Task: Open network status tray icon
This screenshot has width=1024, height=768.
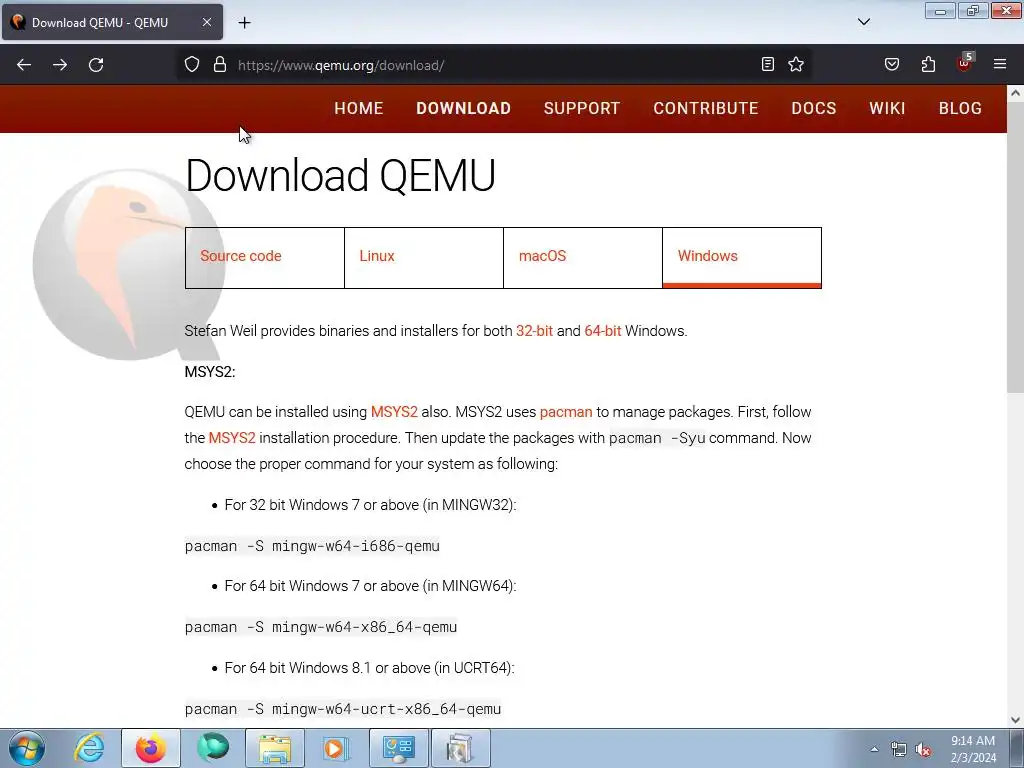Action: [x=899, y=750]
